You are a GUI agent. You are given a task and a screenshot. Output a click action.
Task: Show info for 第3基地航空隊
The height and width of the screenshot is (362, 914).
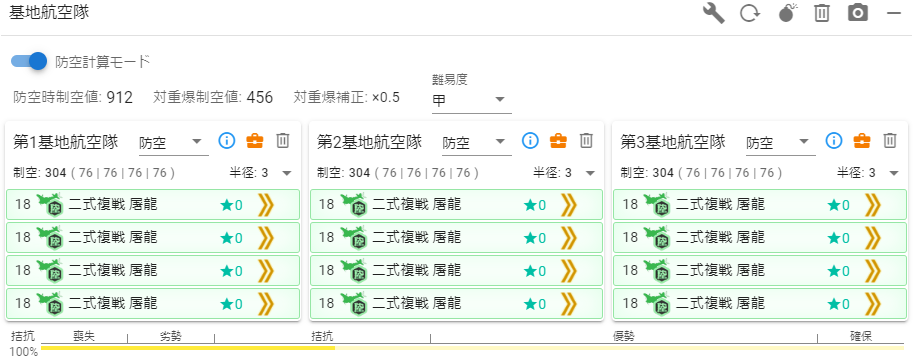point(834,140)
